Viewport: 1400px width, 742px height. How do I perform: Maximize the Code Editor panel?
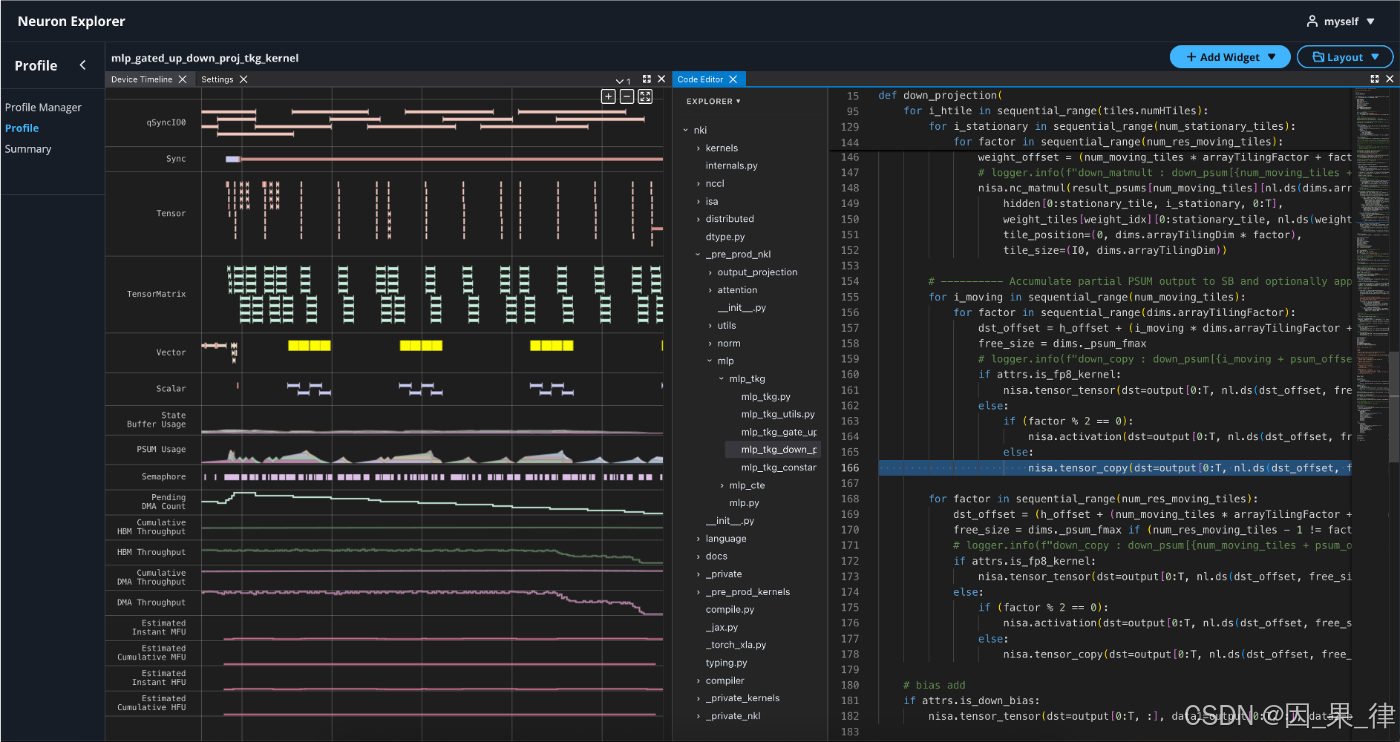click(x=1375, y=79)
